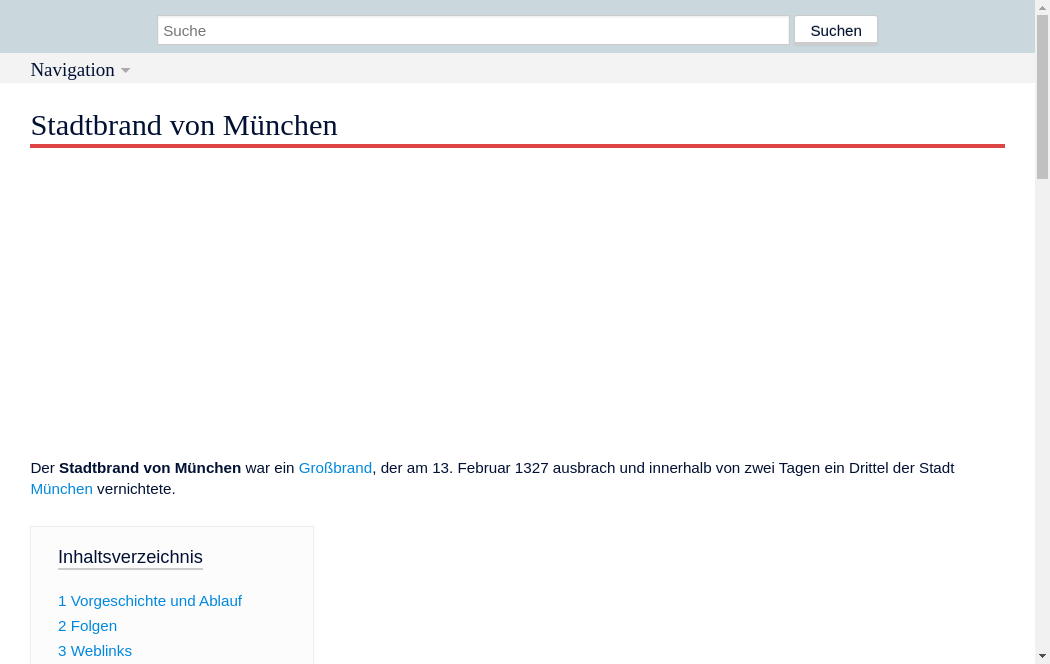The image size is (1050, 664).
Task: Jump to section 1 Vorgeschichte und Ablauf
Action: pyautogui.click(x=150, y=601)
